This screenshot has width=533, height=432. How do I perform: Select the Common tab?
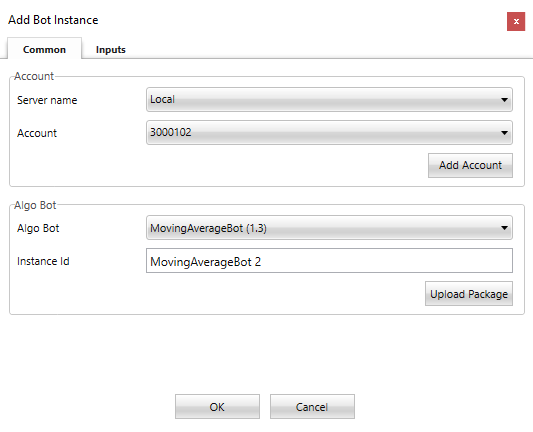44,49
